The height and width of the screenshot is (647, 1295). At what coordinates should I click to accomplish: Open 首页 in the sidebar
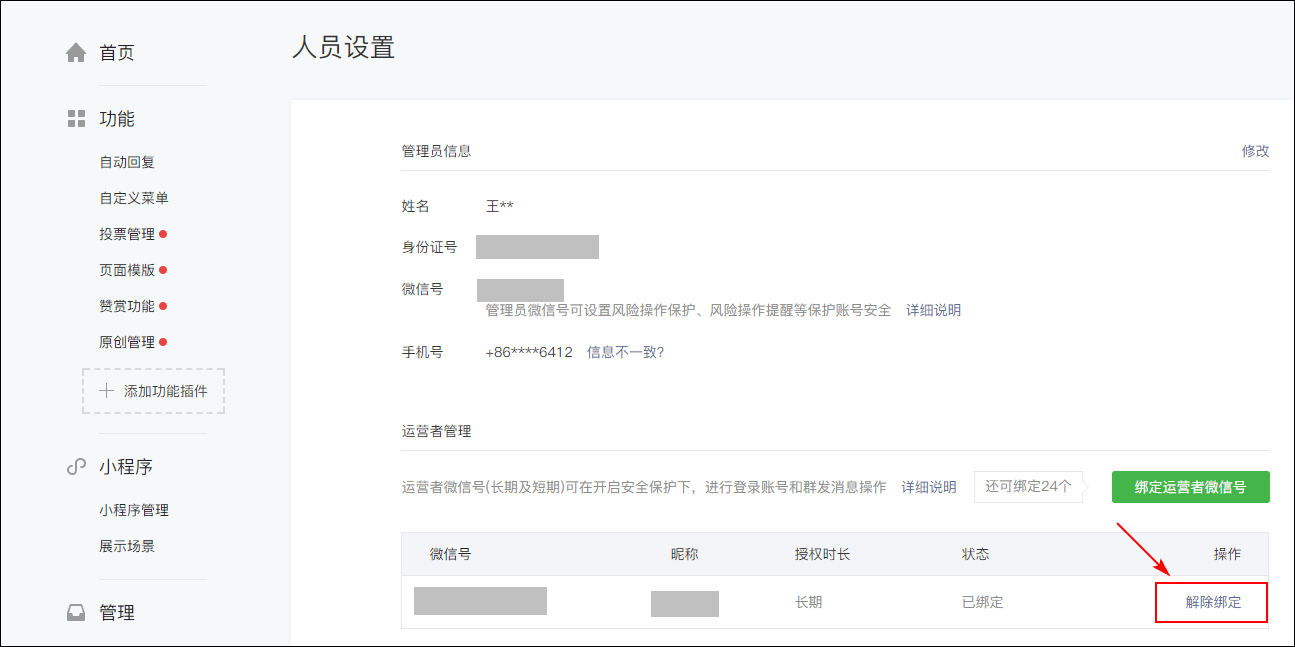[x=117, y=53]
